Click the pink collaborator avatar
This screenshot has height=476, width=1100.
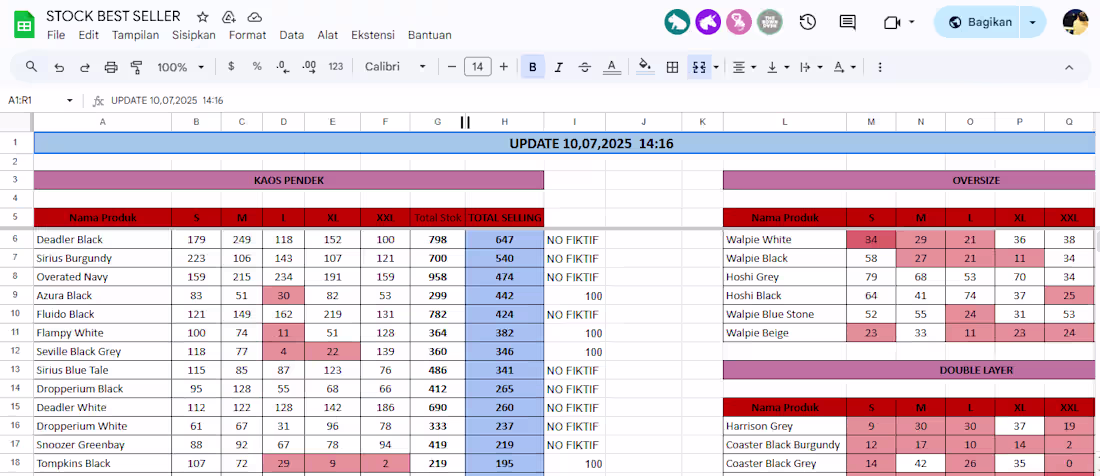(739, 22)
